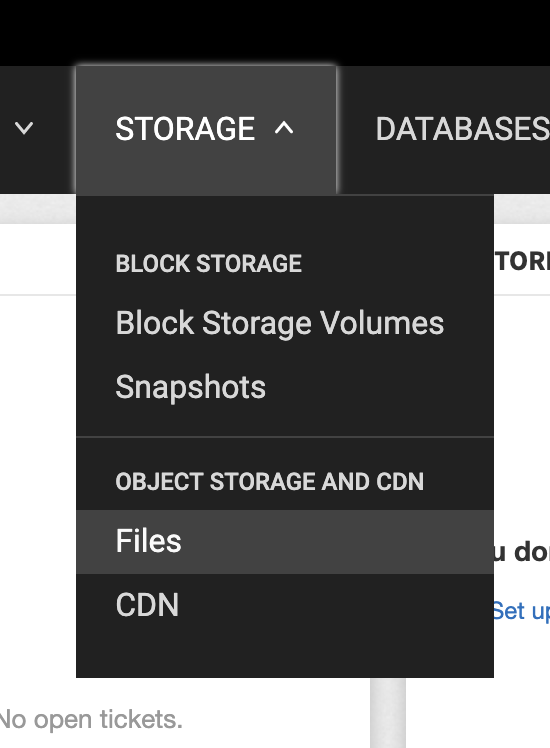The image size is (550, 748).
Task: Click the BLOCK STORAGE section heading
Action: coord(208,263)
